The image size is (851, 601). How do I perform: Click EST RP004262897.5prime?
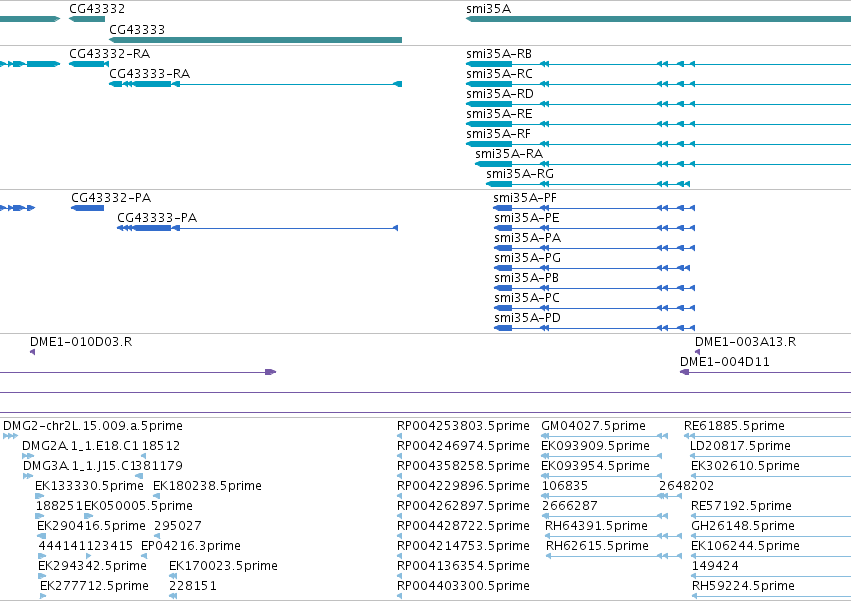click(x=463, y=506)
